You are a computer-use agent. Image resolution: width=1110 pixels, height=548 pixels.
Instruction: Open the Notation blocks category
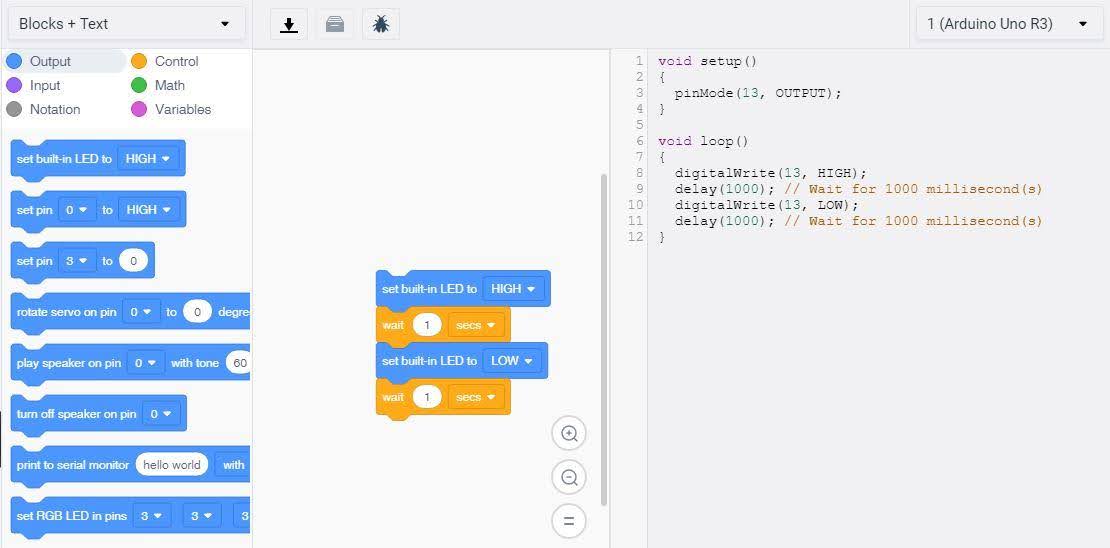click(43, 110)
